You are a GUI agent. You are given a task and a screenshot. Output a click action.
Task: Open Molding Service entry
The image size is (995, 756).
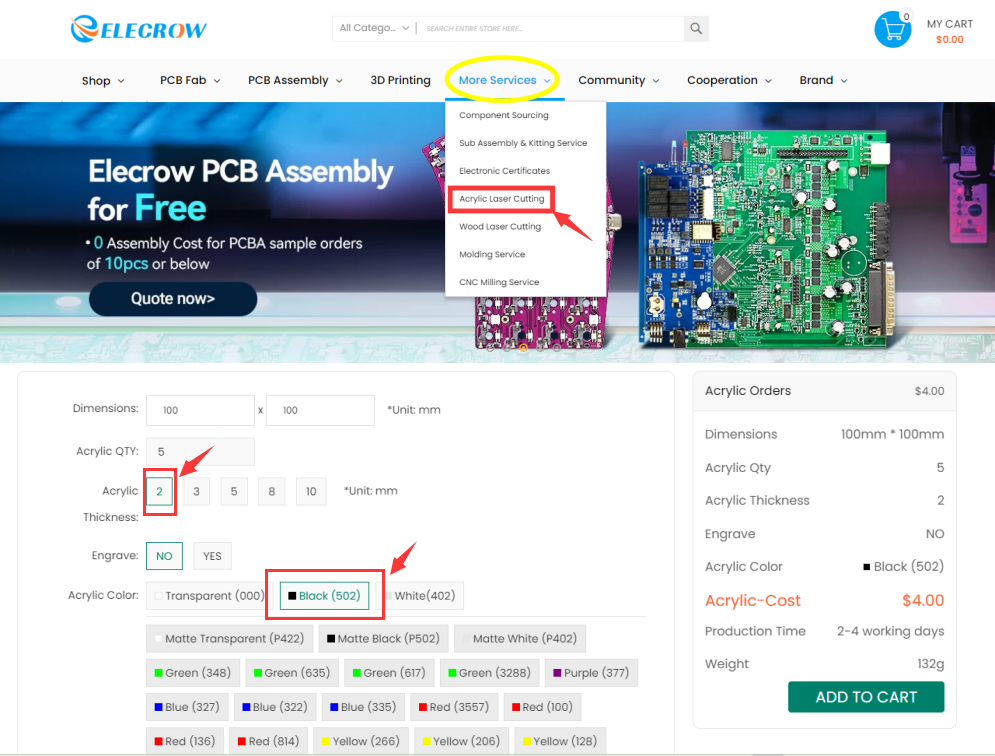coord(492,255)
